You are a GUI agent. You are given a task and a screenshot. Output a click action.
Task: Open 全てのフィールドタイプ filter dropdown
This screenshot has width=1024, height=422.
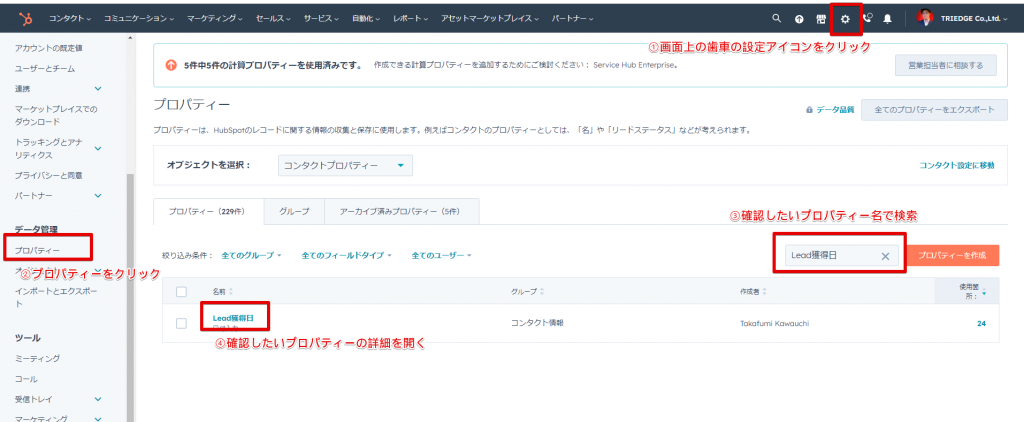click(346, 255)
